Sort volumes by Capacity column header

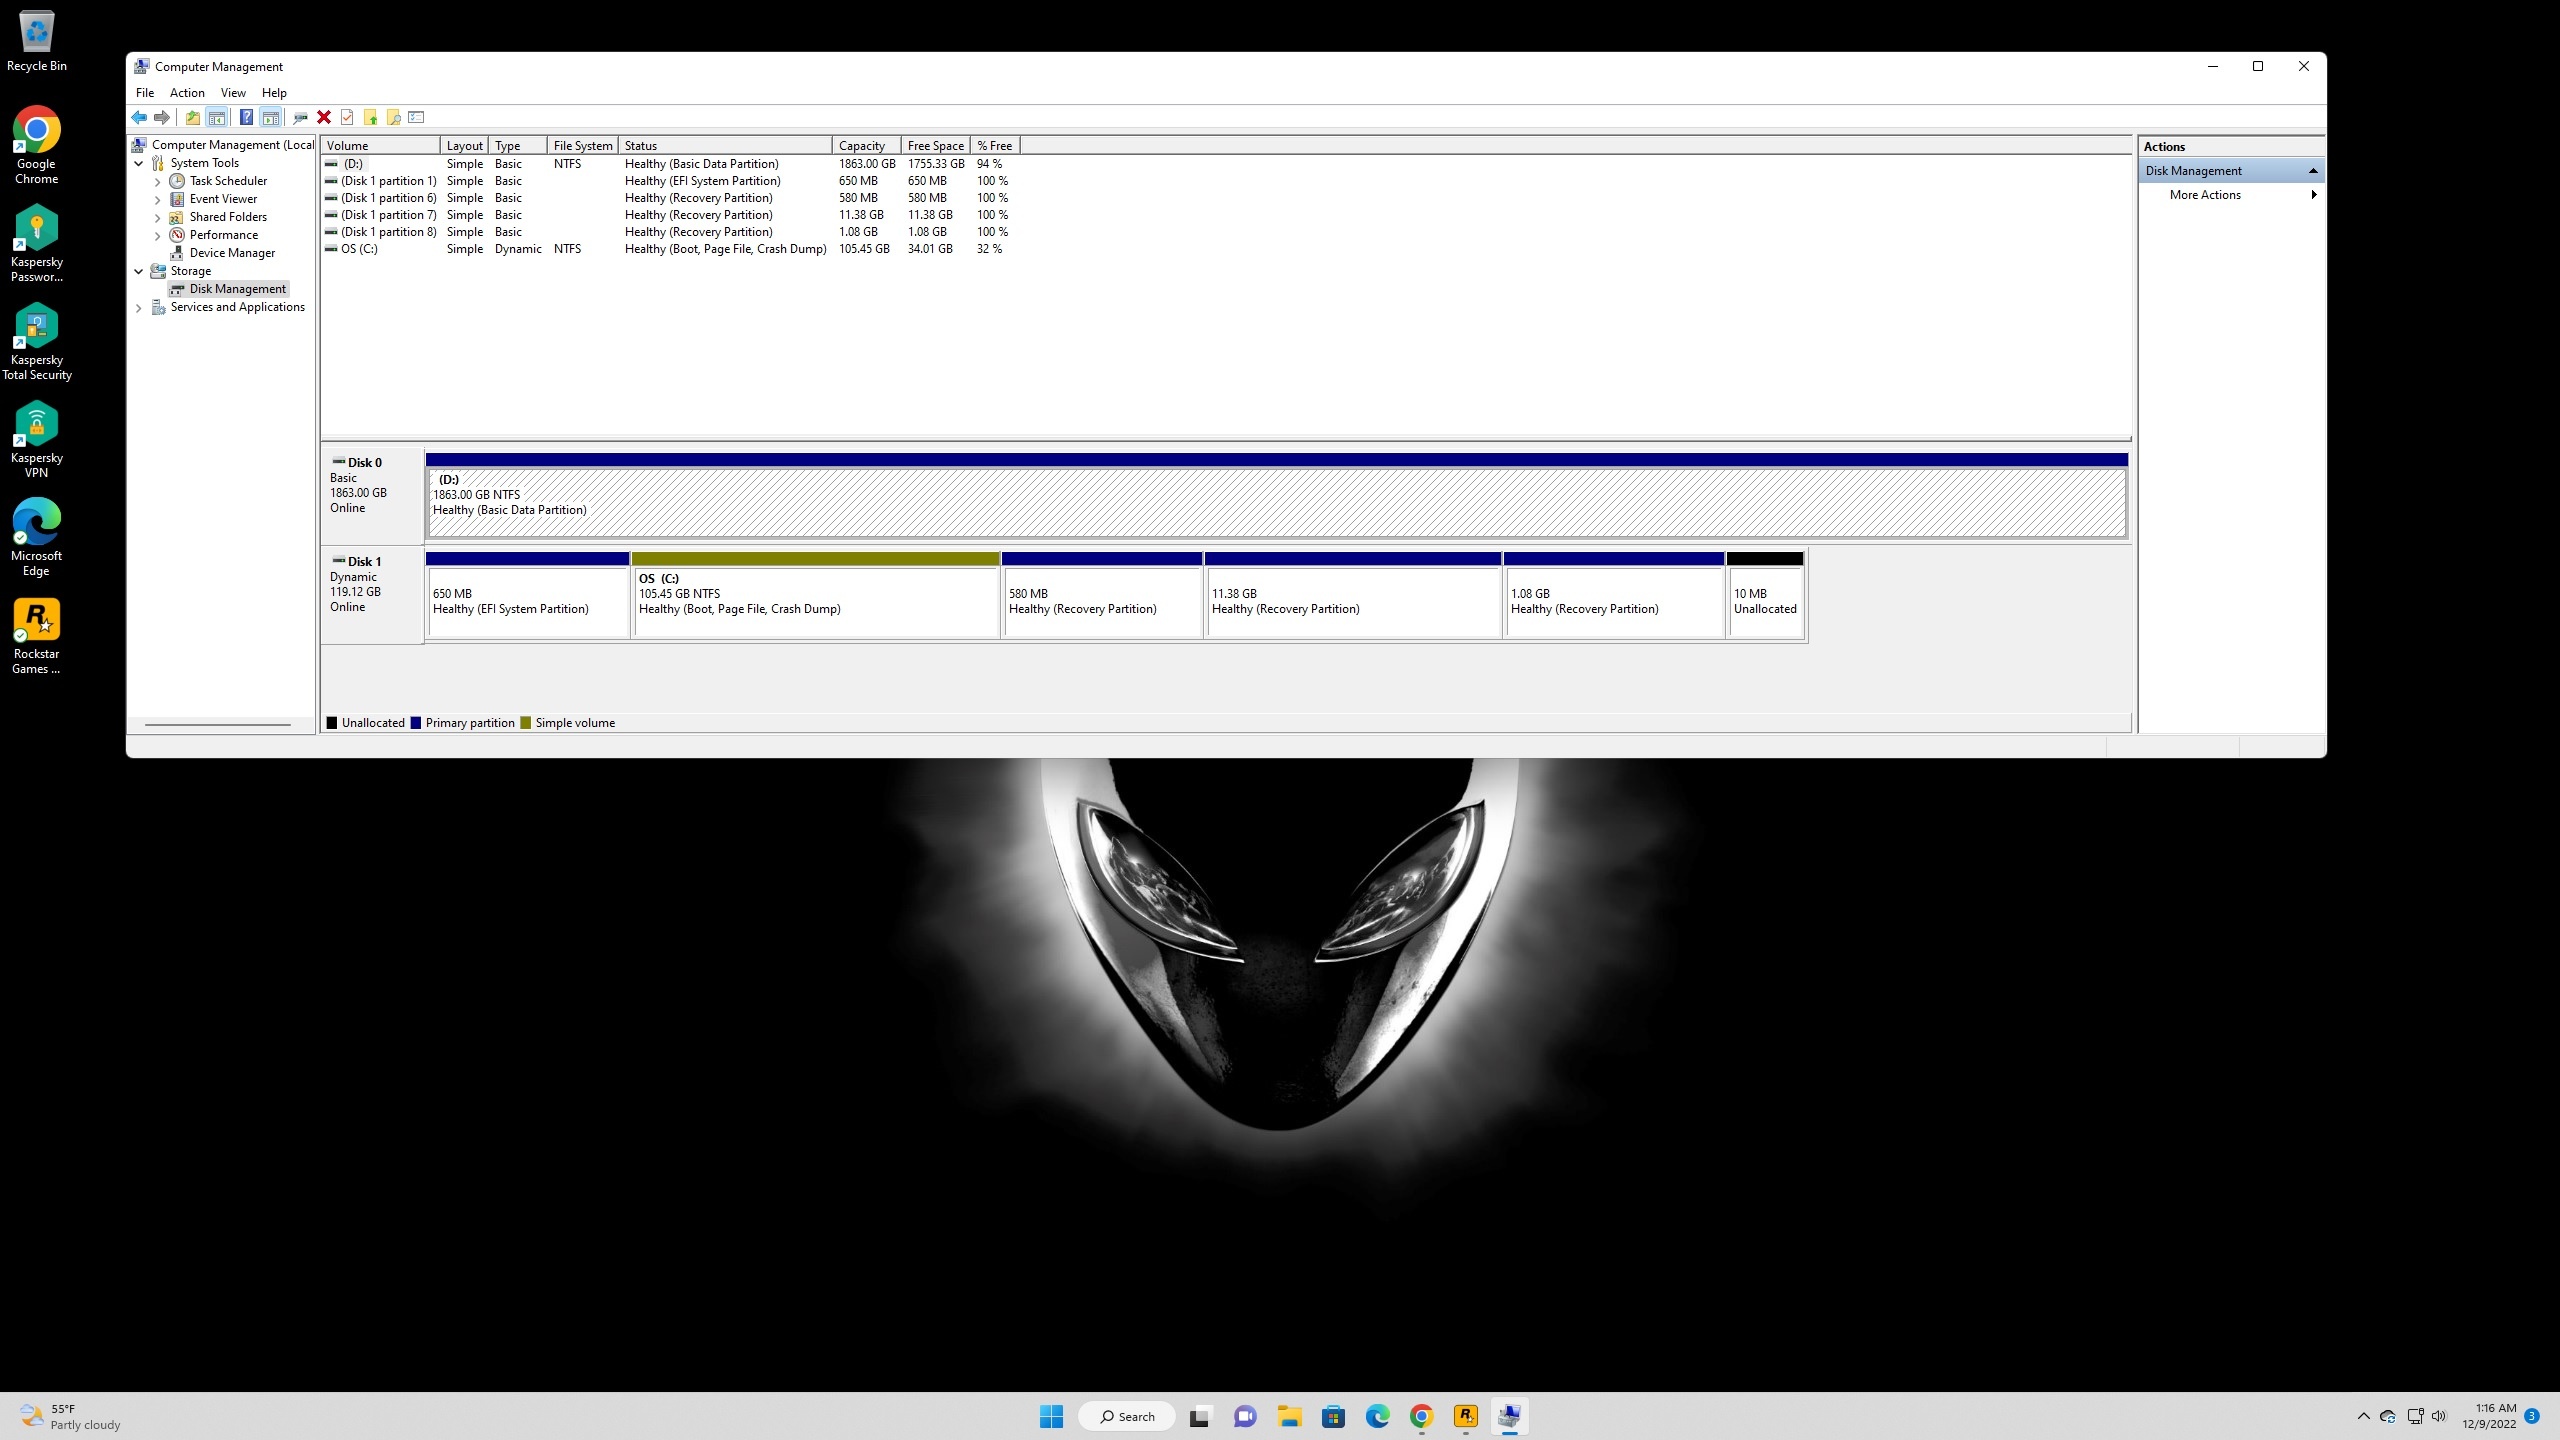866,146
